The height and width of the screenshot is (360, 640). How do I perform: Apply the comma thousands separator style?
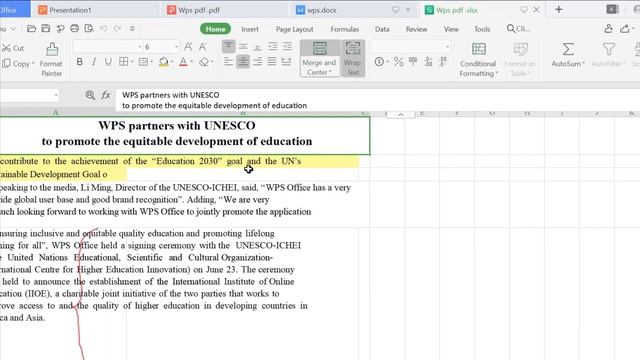tap(413, 62)
